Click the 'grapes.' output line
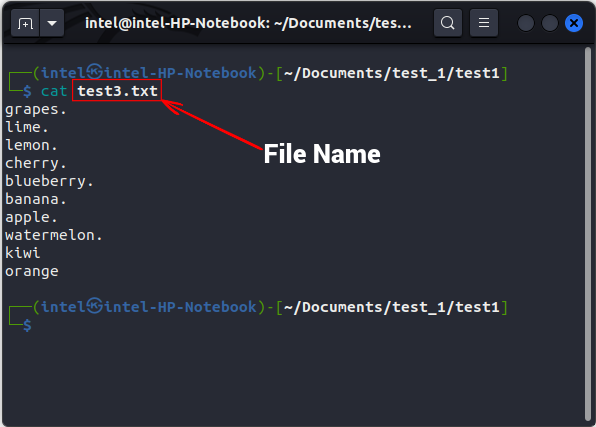The height and width of the screenshot is (427, 596). [x=36, y=110]
